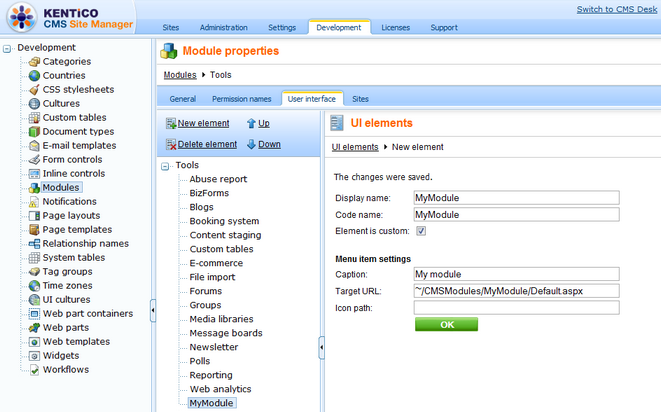Click the Tag groups icon
Viewport: 661px width, 412px height.
(x=34, y=272)
